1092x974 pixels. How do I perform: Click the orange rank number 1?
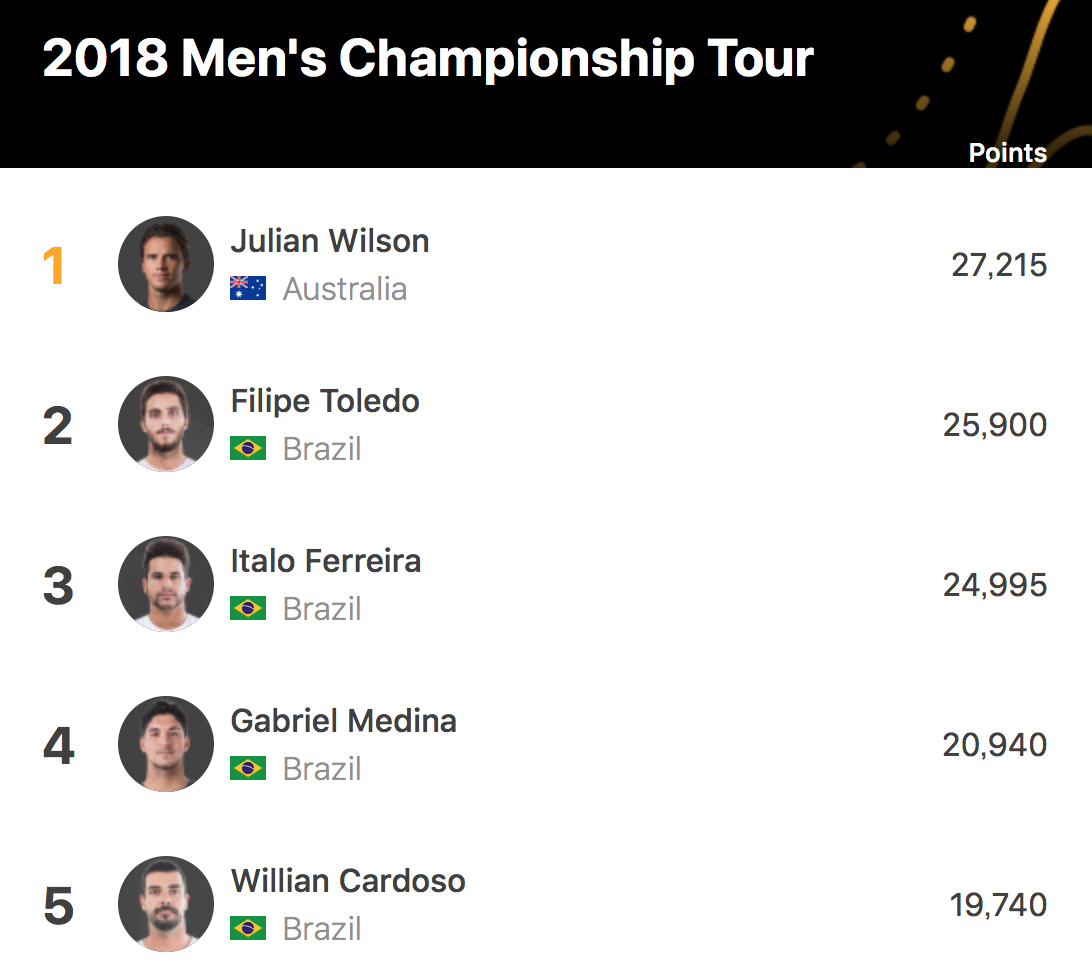54,266
